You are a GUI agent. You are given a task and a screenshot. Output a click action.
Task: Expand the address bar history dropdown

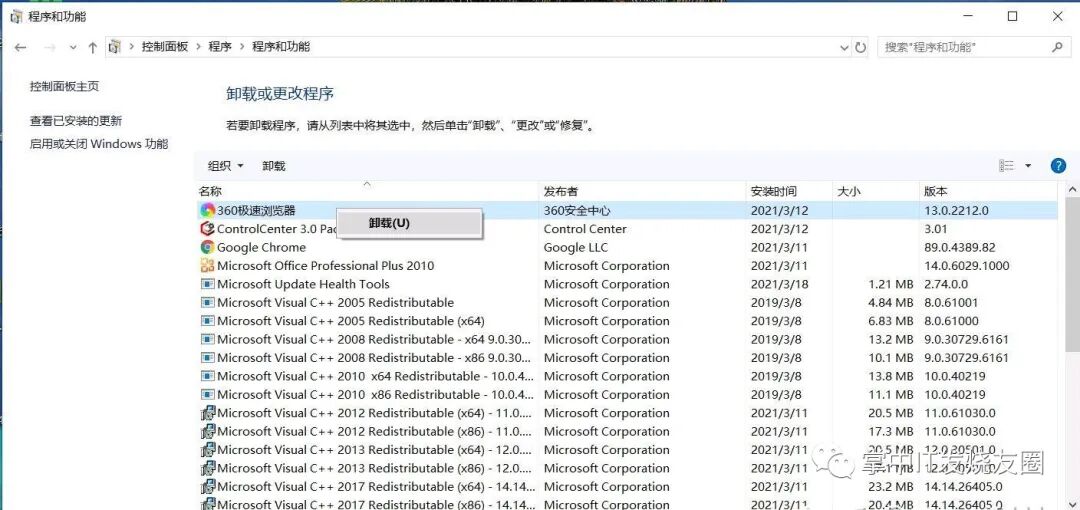tap(844, 48)
